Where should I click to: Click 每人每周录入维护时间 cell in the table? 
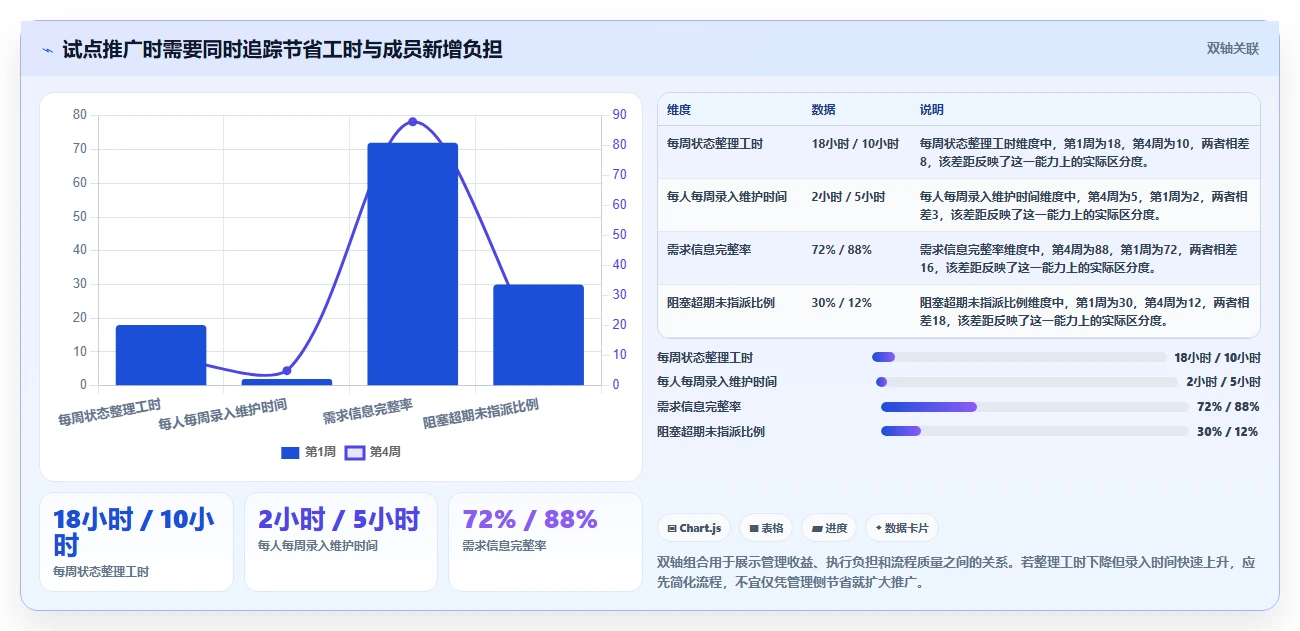[x=727, y=197]
